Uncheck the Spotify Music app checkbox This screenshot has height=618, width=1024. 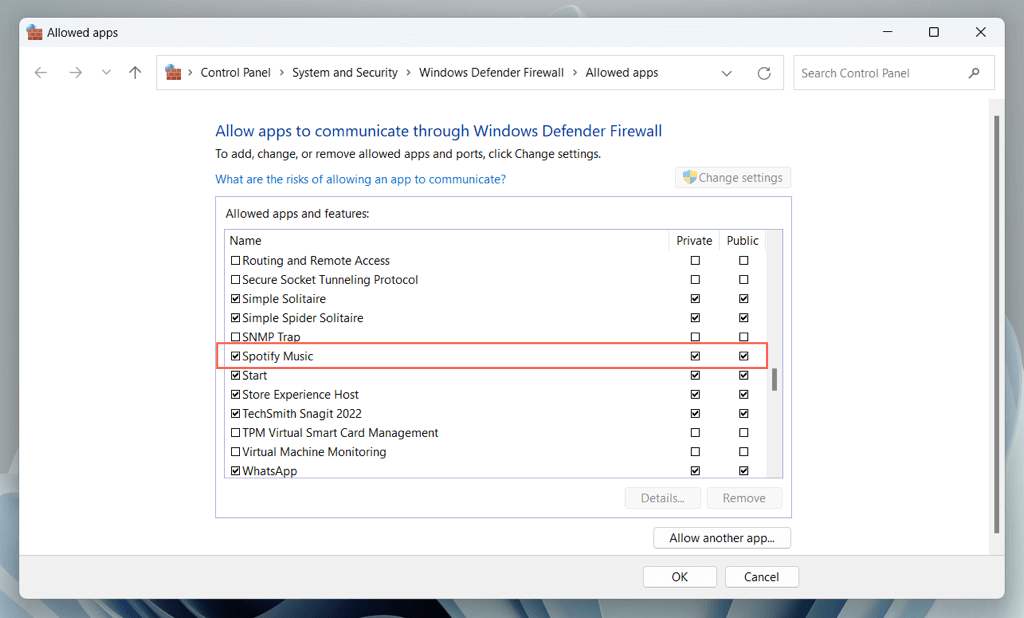coord(235,356)
